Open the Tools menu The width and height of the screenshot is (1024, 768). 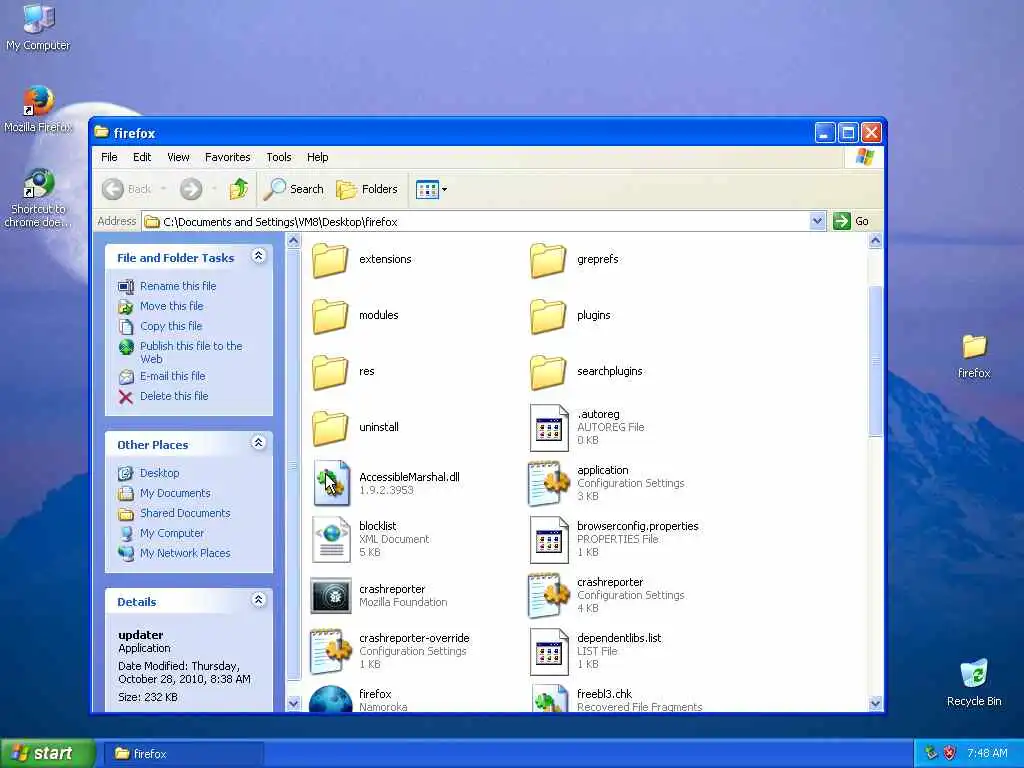click(279, 157)
